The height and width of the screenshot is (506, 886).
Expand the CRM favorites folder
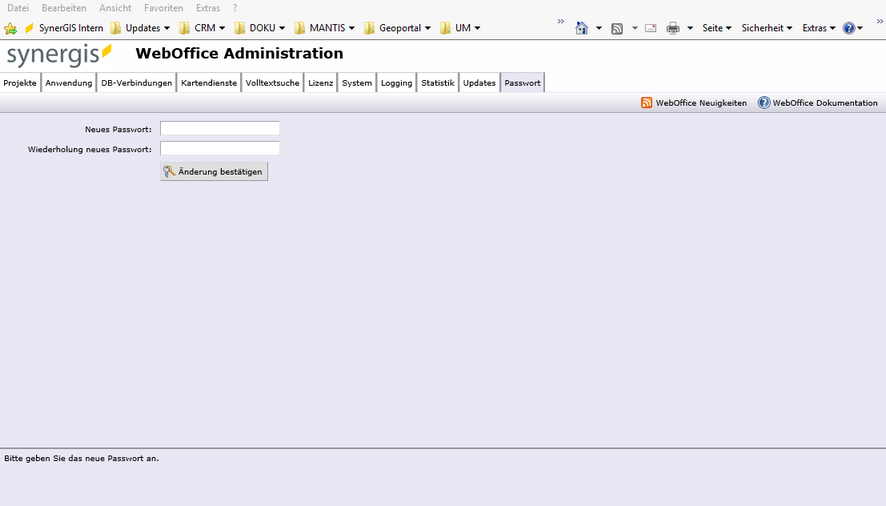(x=202, y=28)
